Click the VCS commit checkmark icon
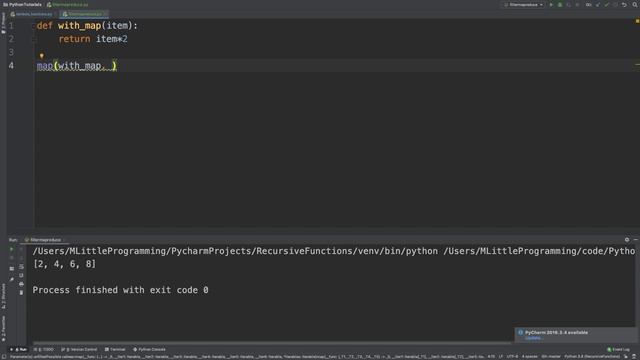 [x=607, y=4]
